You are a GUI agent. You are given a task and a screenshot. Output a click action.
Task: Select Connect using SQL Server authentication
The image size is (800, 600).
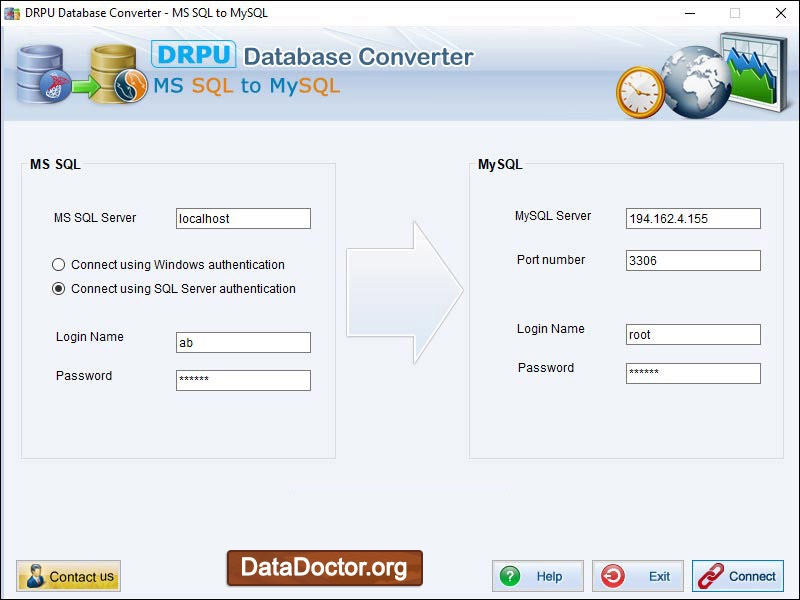pos(59,289)
